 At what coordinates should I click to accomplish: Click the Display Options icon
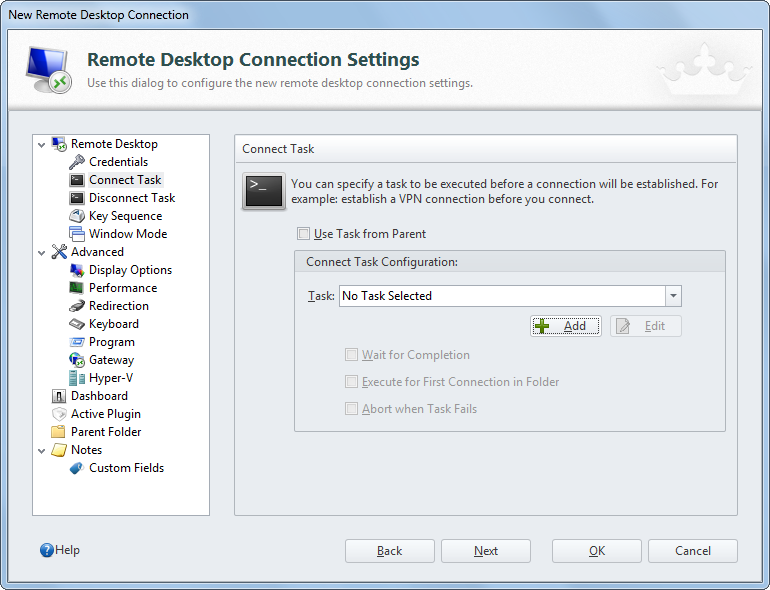tap(77, 270)
